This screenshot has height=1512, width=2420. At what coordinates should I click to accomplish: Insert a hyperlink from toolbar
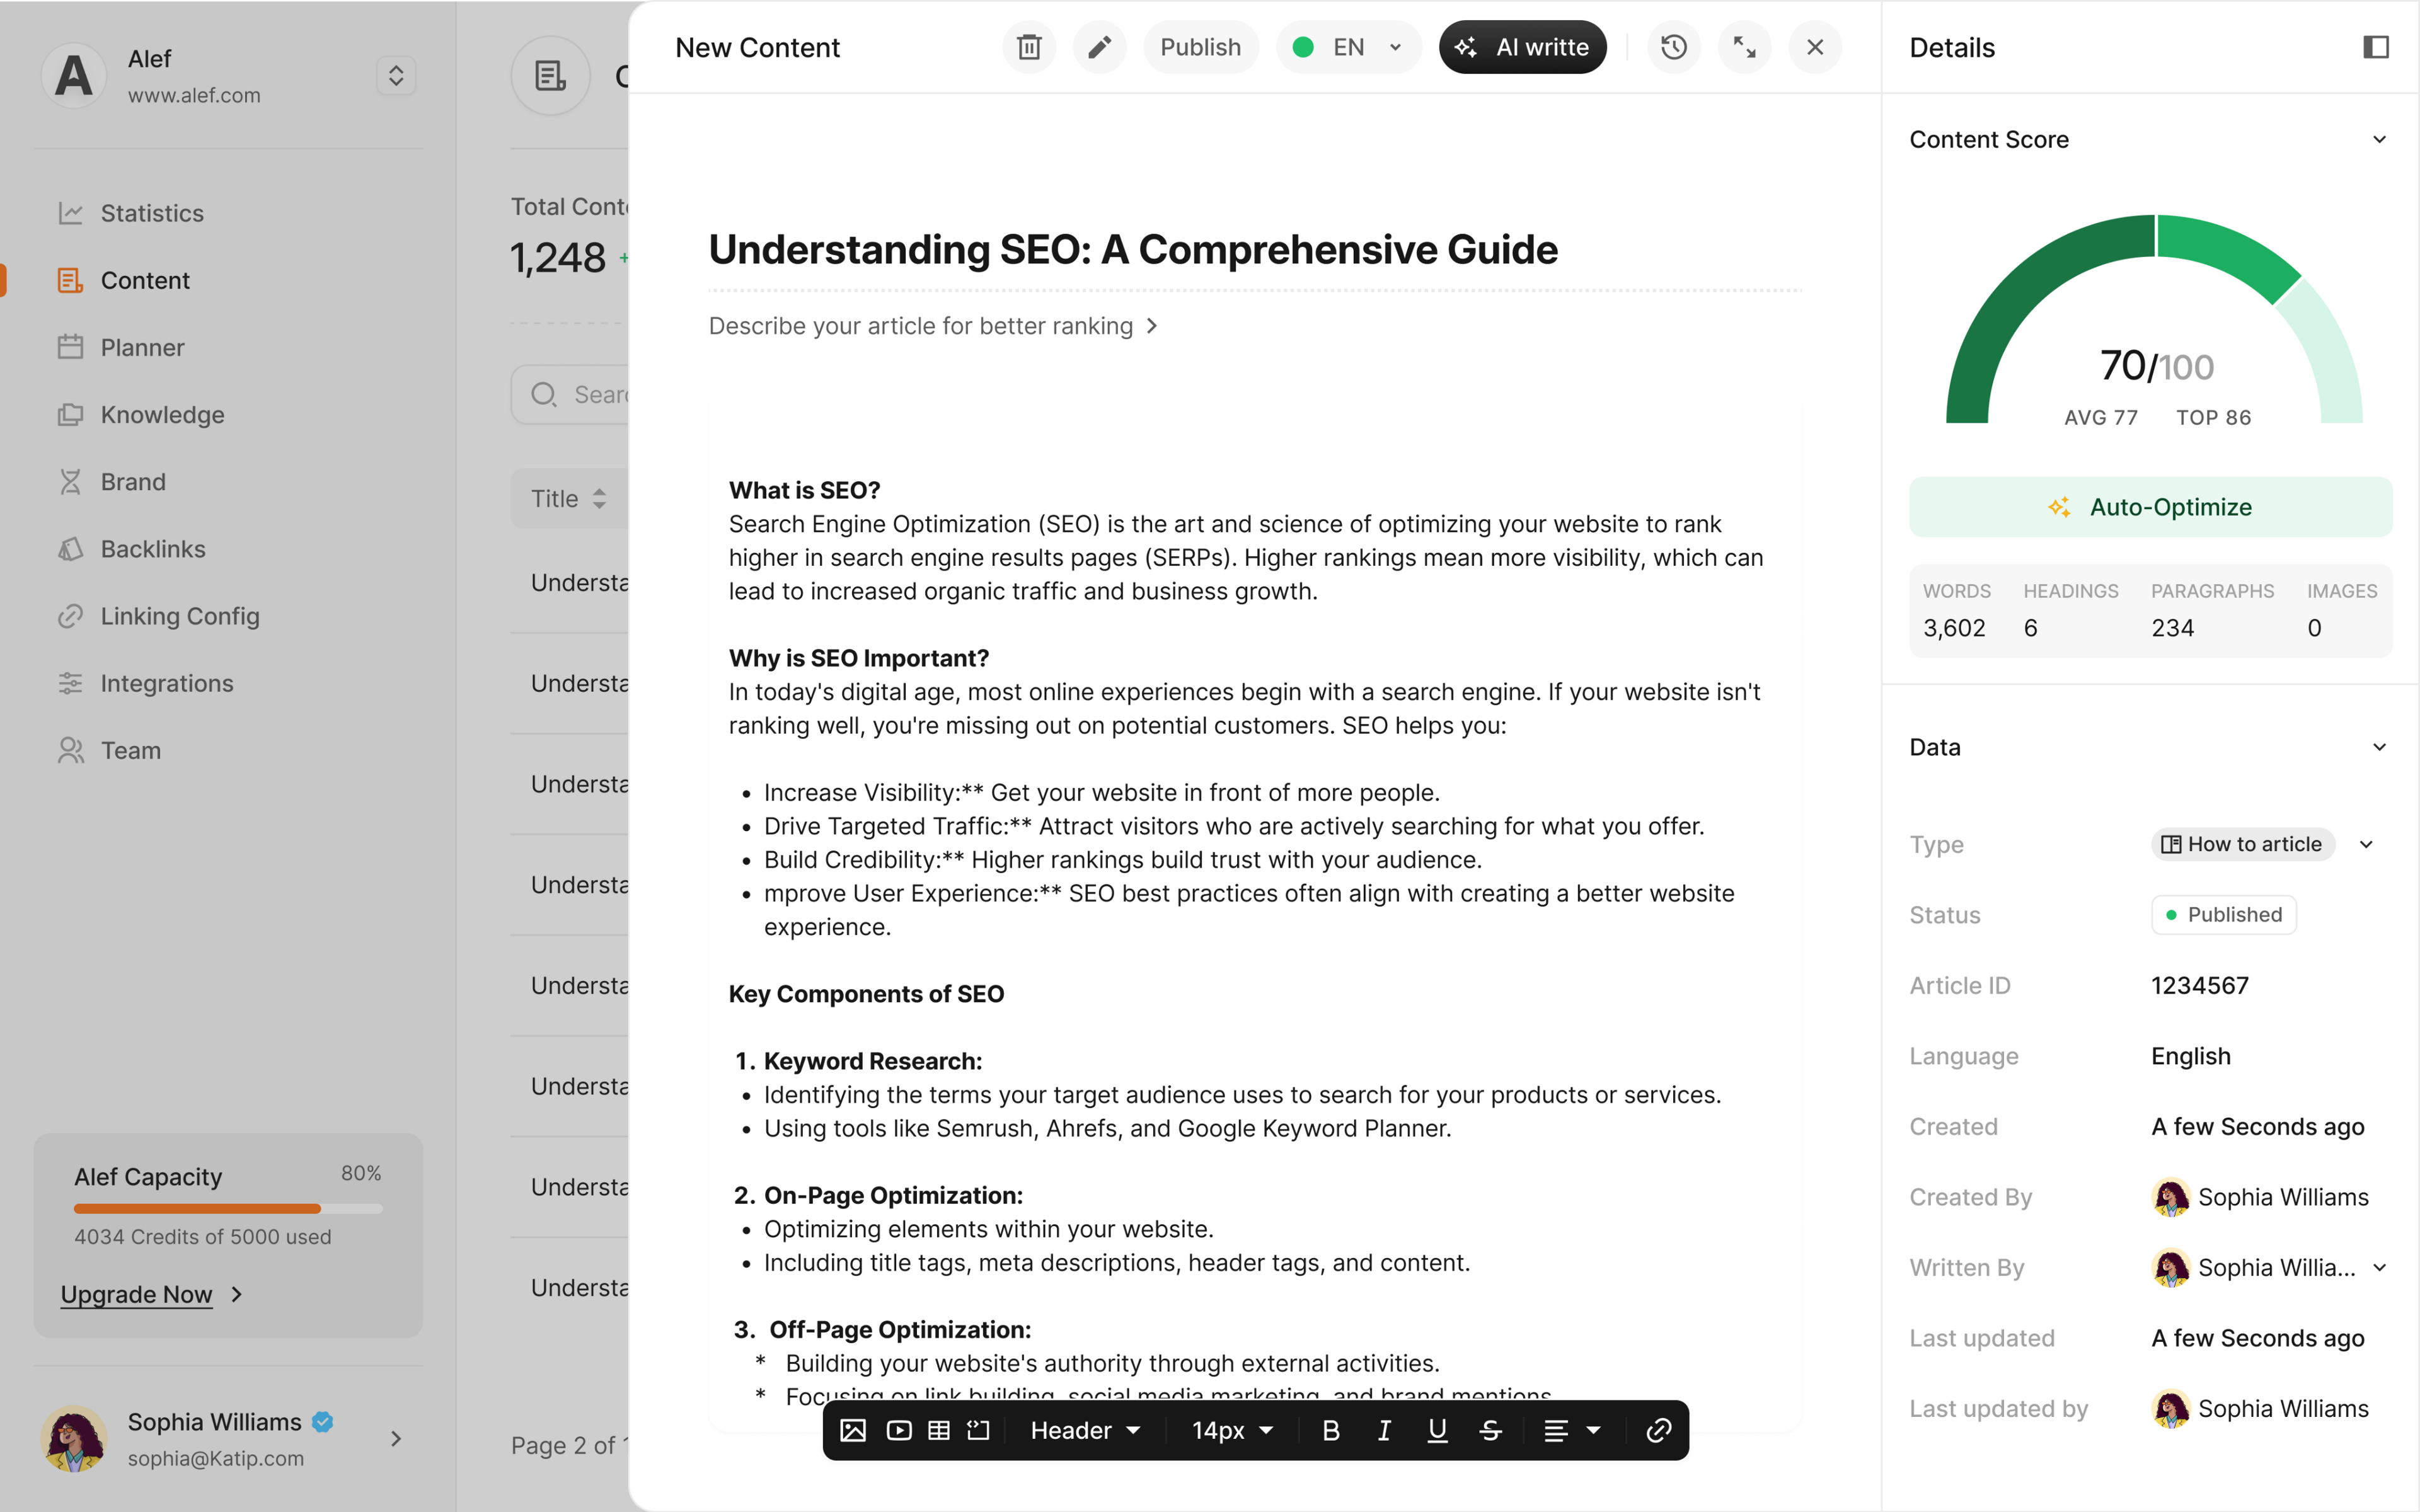click(x=1658, y=1430)
